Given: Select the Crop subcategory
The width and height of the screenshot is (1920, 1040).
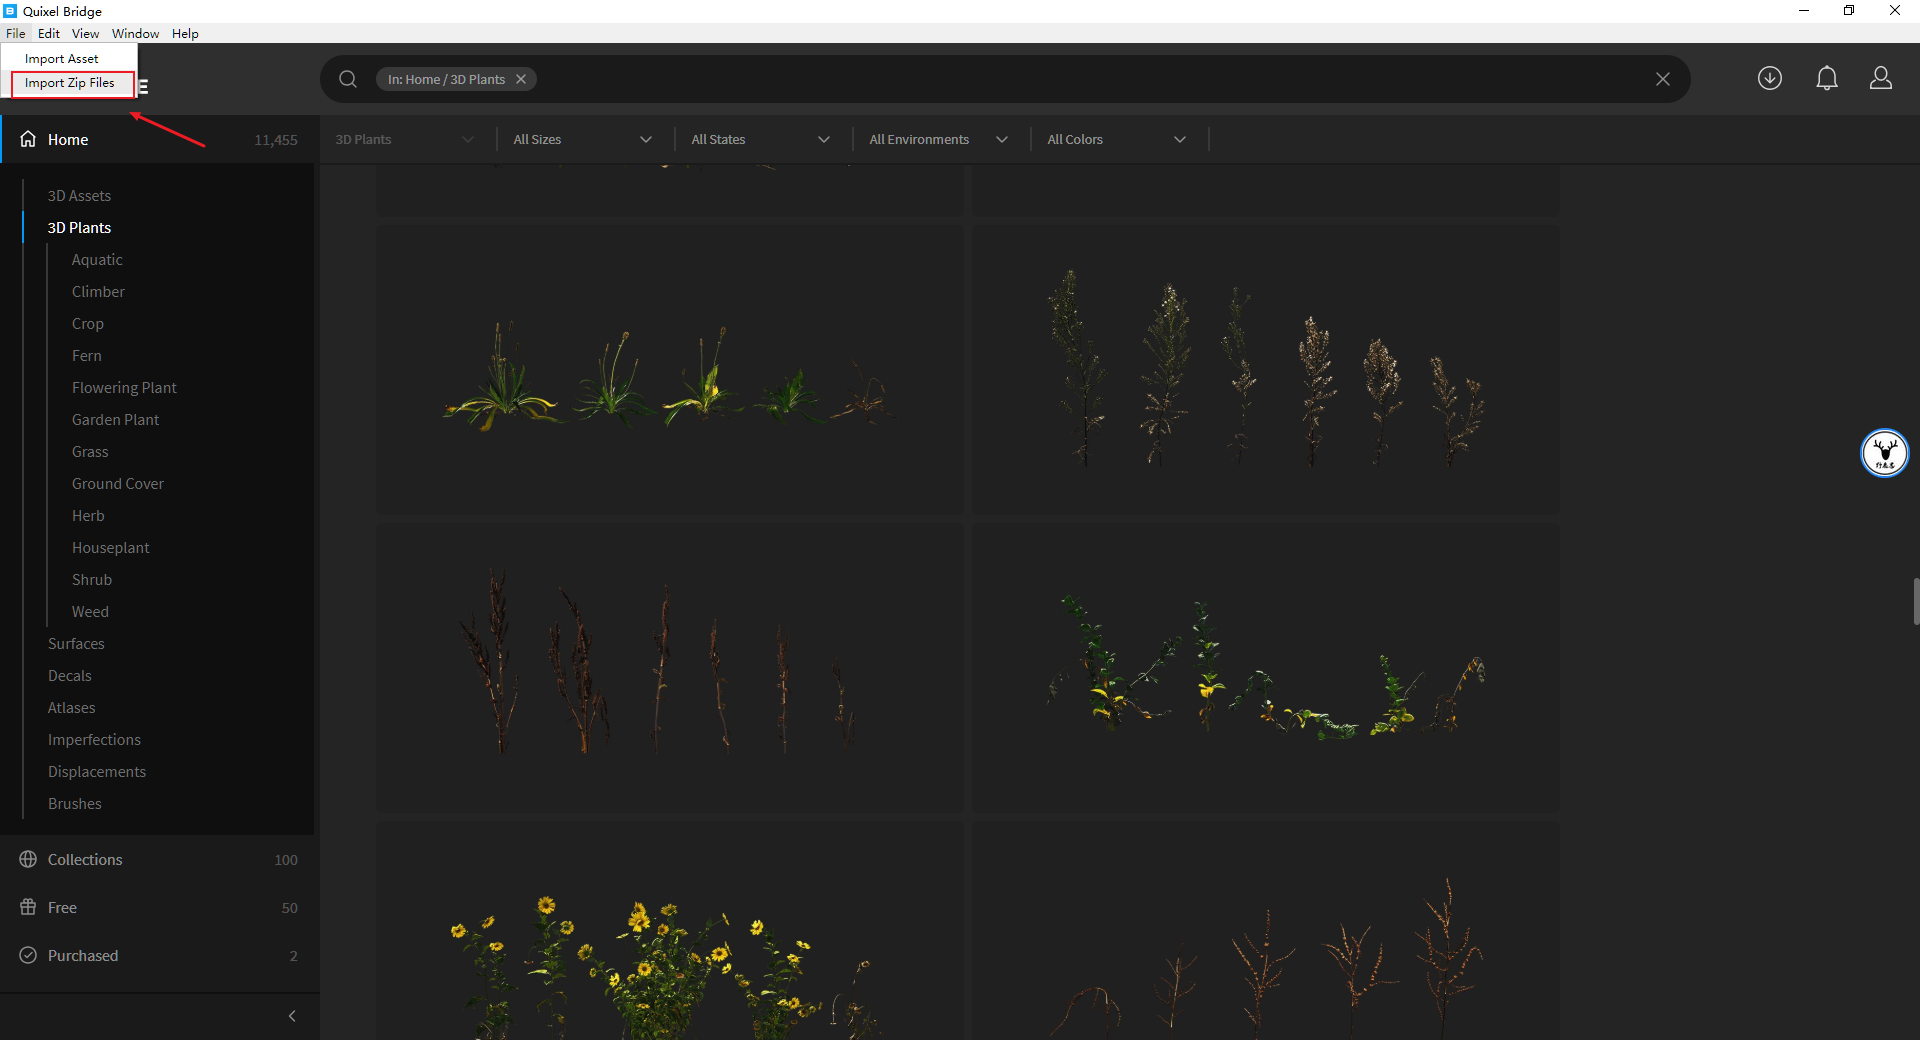Looking at the screenshot, I should click(x=88, y=324).
